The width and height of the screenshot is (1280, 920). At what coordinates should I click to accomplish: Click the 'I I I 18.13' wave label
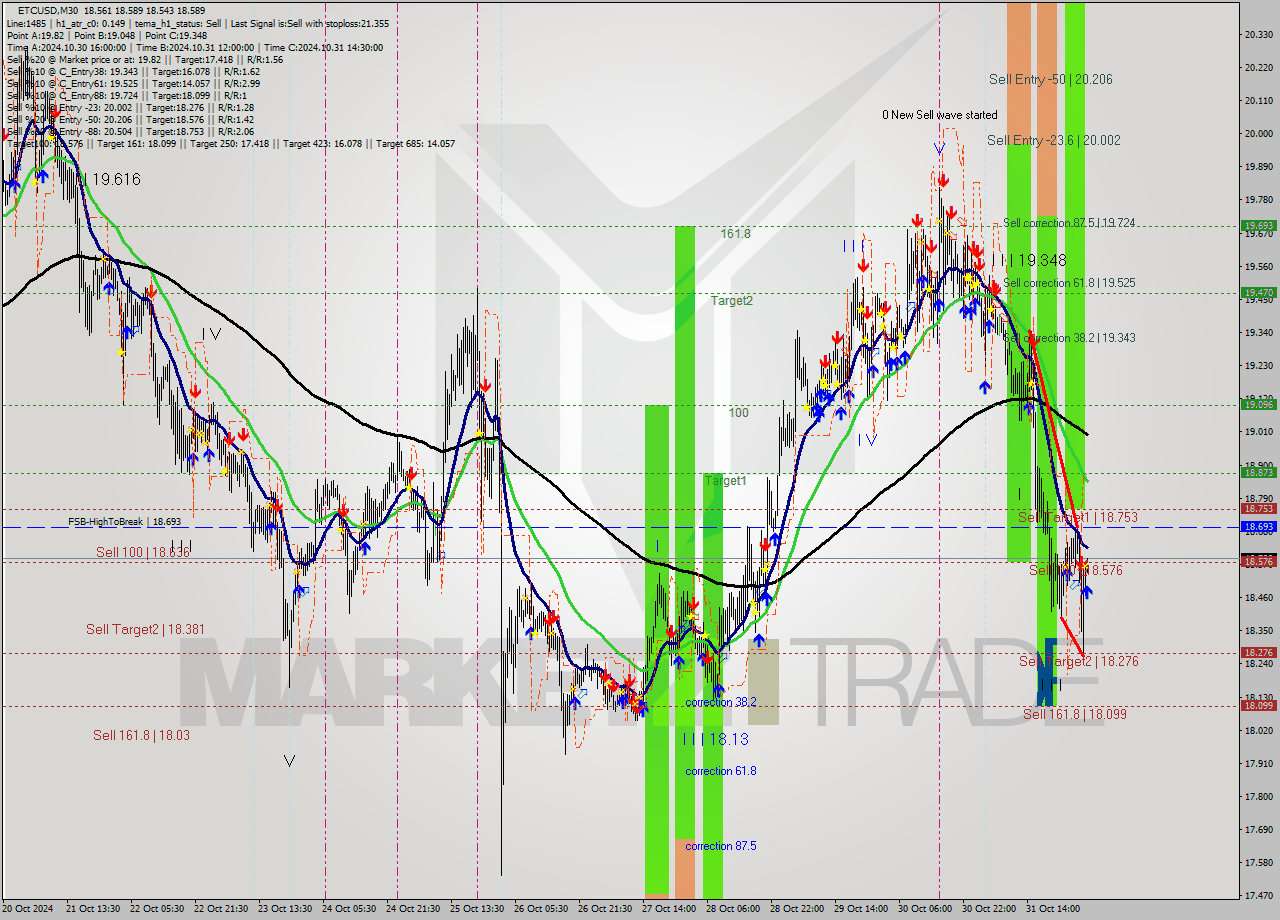point(715,739)
